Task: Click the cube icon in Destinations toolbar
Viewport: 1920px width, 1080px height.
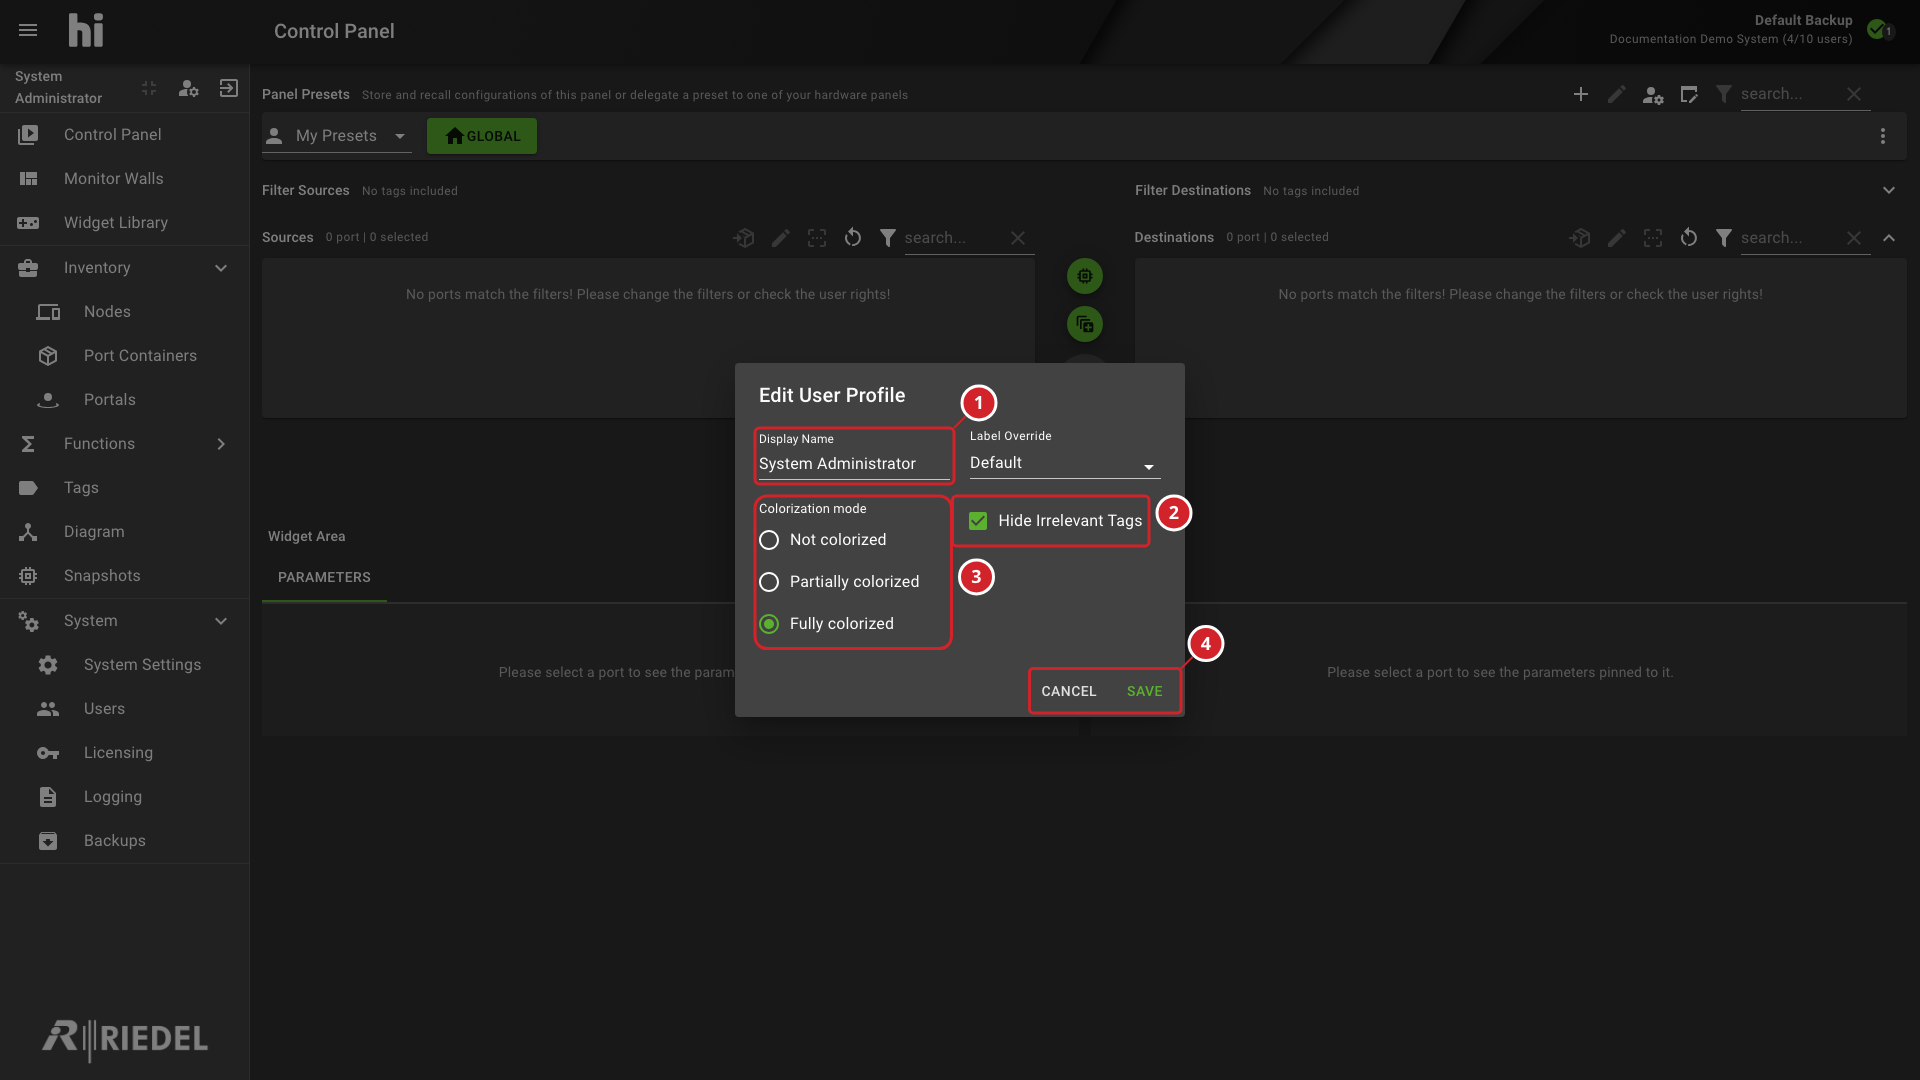Action: click(1581, 238)
